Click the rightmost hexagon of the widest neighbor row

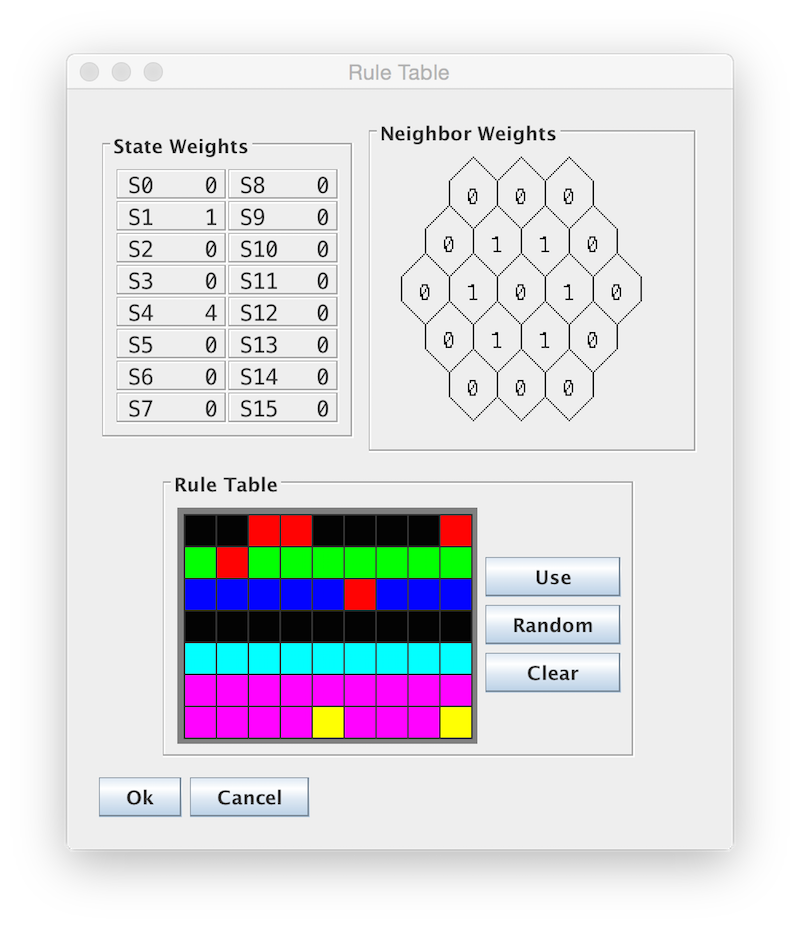pyautogui.click(x=617, y=291)
